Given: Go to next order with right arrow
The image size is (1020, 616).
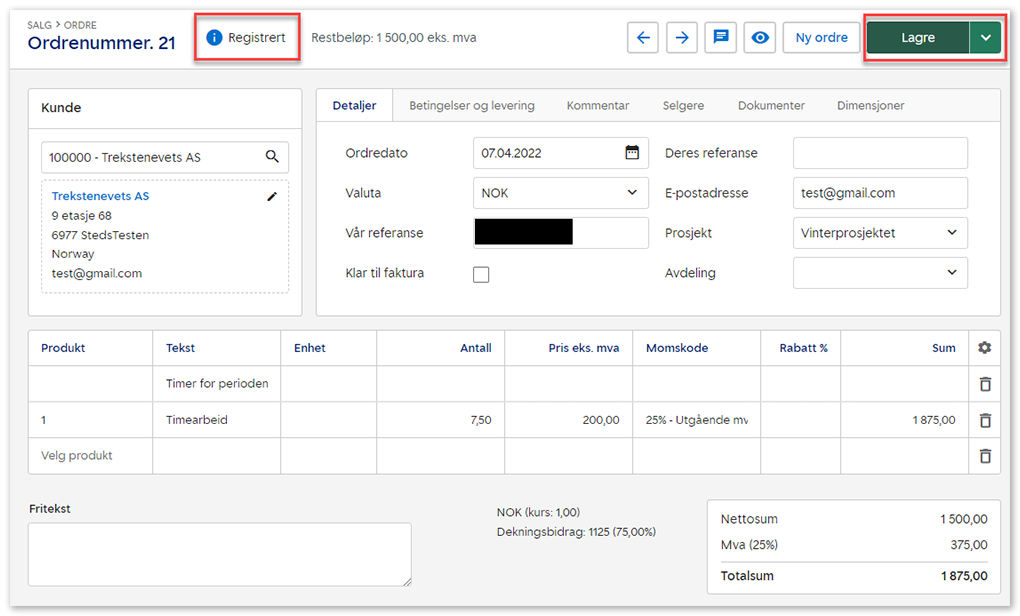Looking at the screenshot, I should click(x=682, y=38).
